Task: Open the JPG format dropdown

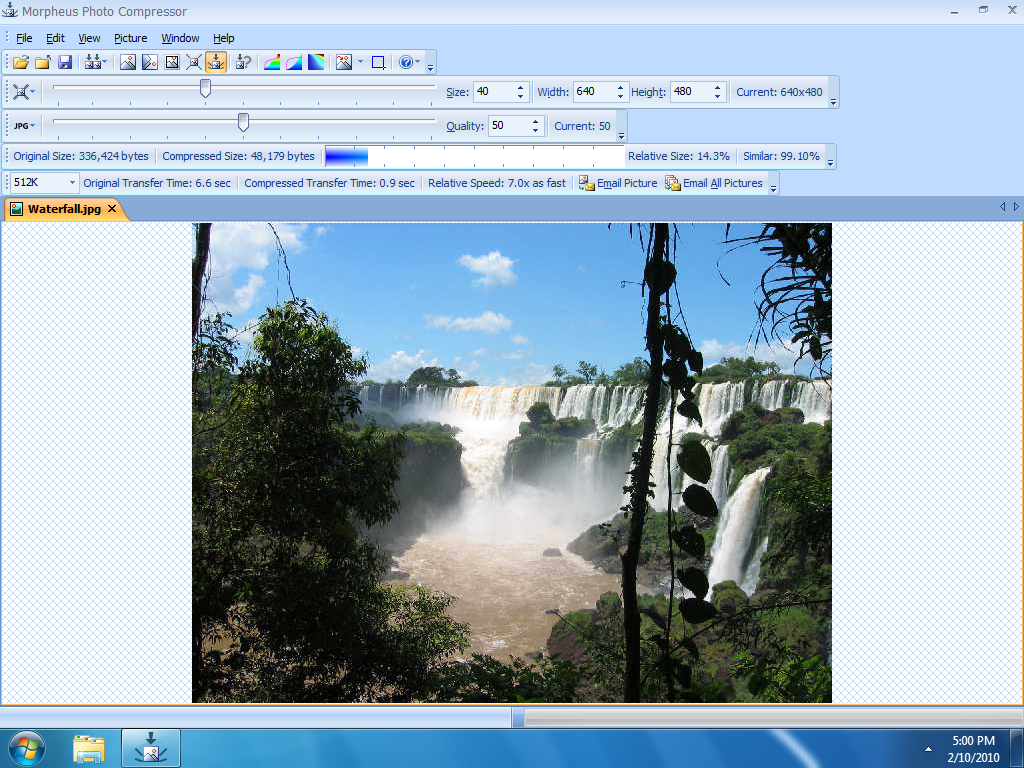Action: (24, 125)
